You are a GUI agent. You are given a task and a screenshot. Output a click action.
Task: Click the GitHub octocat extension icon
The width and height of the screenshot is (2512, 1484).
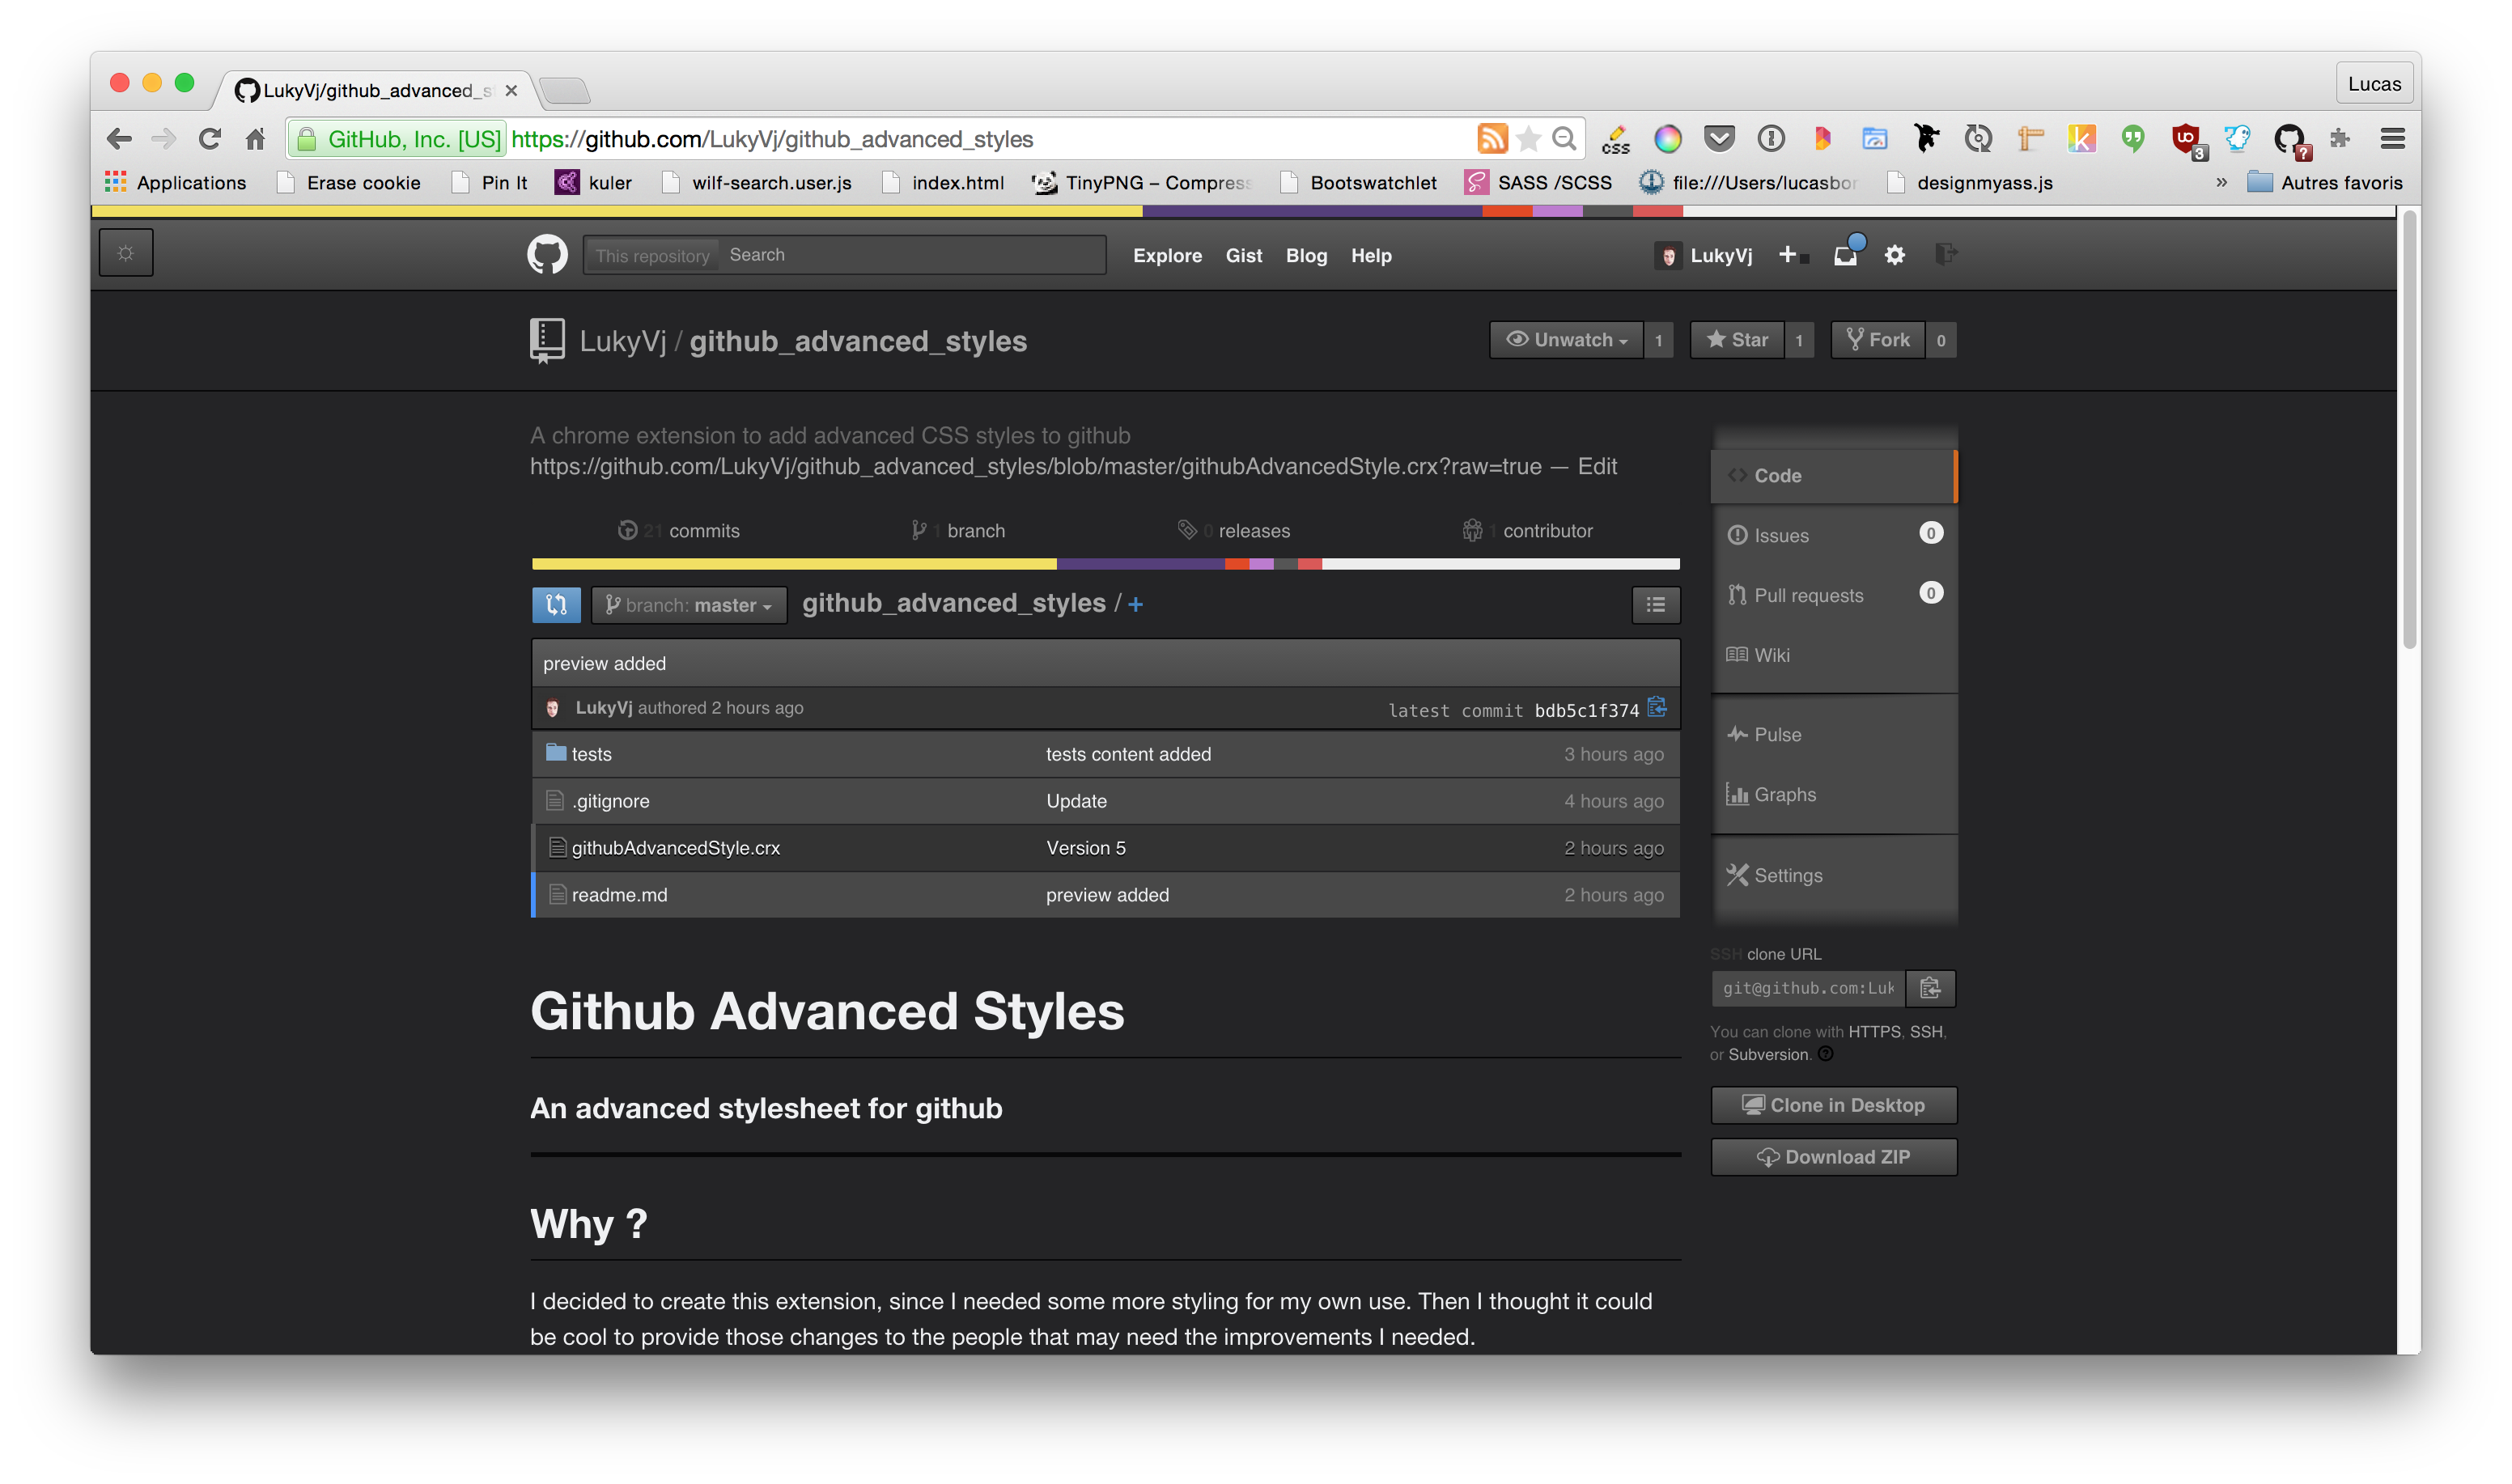point(2290,140)
